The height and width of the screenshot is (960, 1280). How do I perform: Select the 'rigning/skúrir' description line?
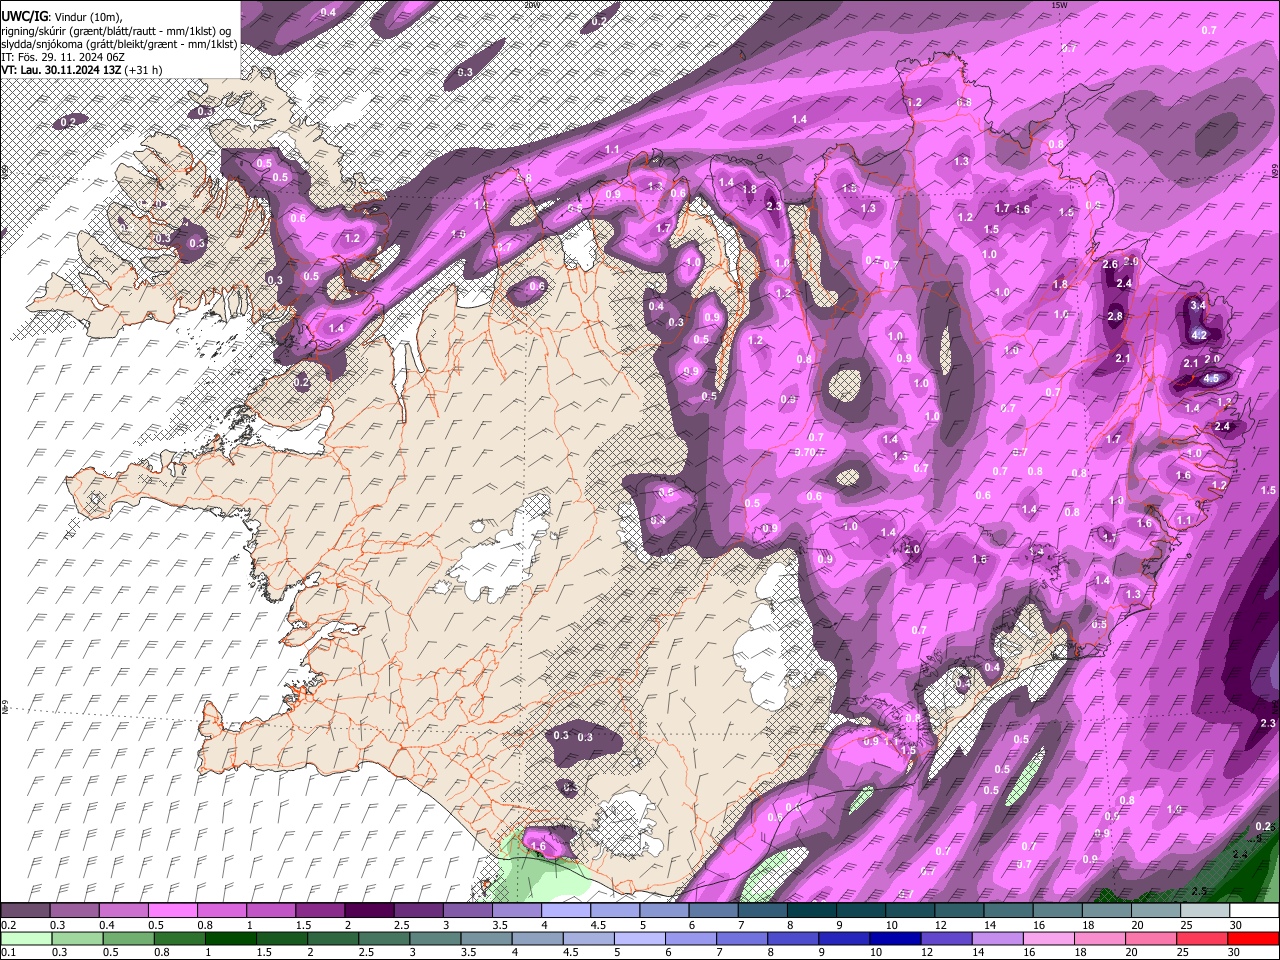point(117,31)
